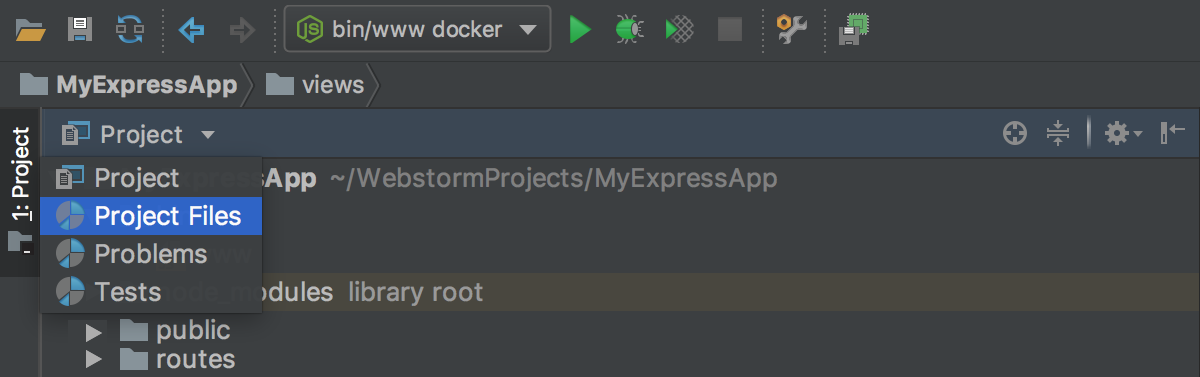This screenshot has height=377, width=1200.
Task: Choose Project Files from the view menu
Action: pos(151,216)
